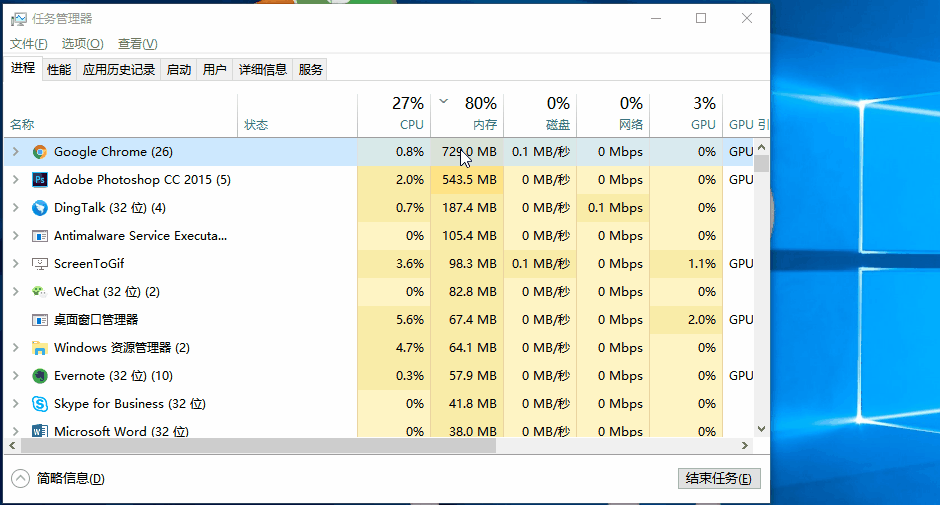Sort processes by 网络 column header
The height and width of the screenshot is (505, 940).
tap(614, 115)
